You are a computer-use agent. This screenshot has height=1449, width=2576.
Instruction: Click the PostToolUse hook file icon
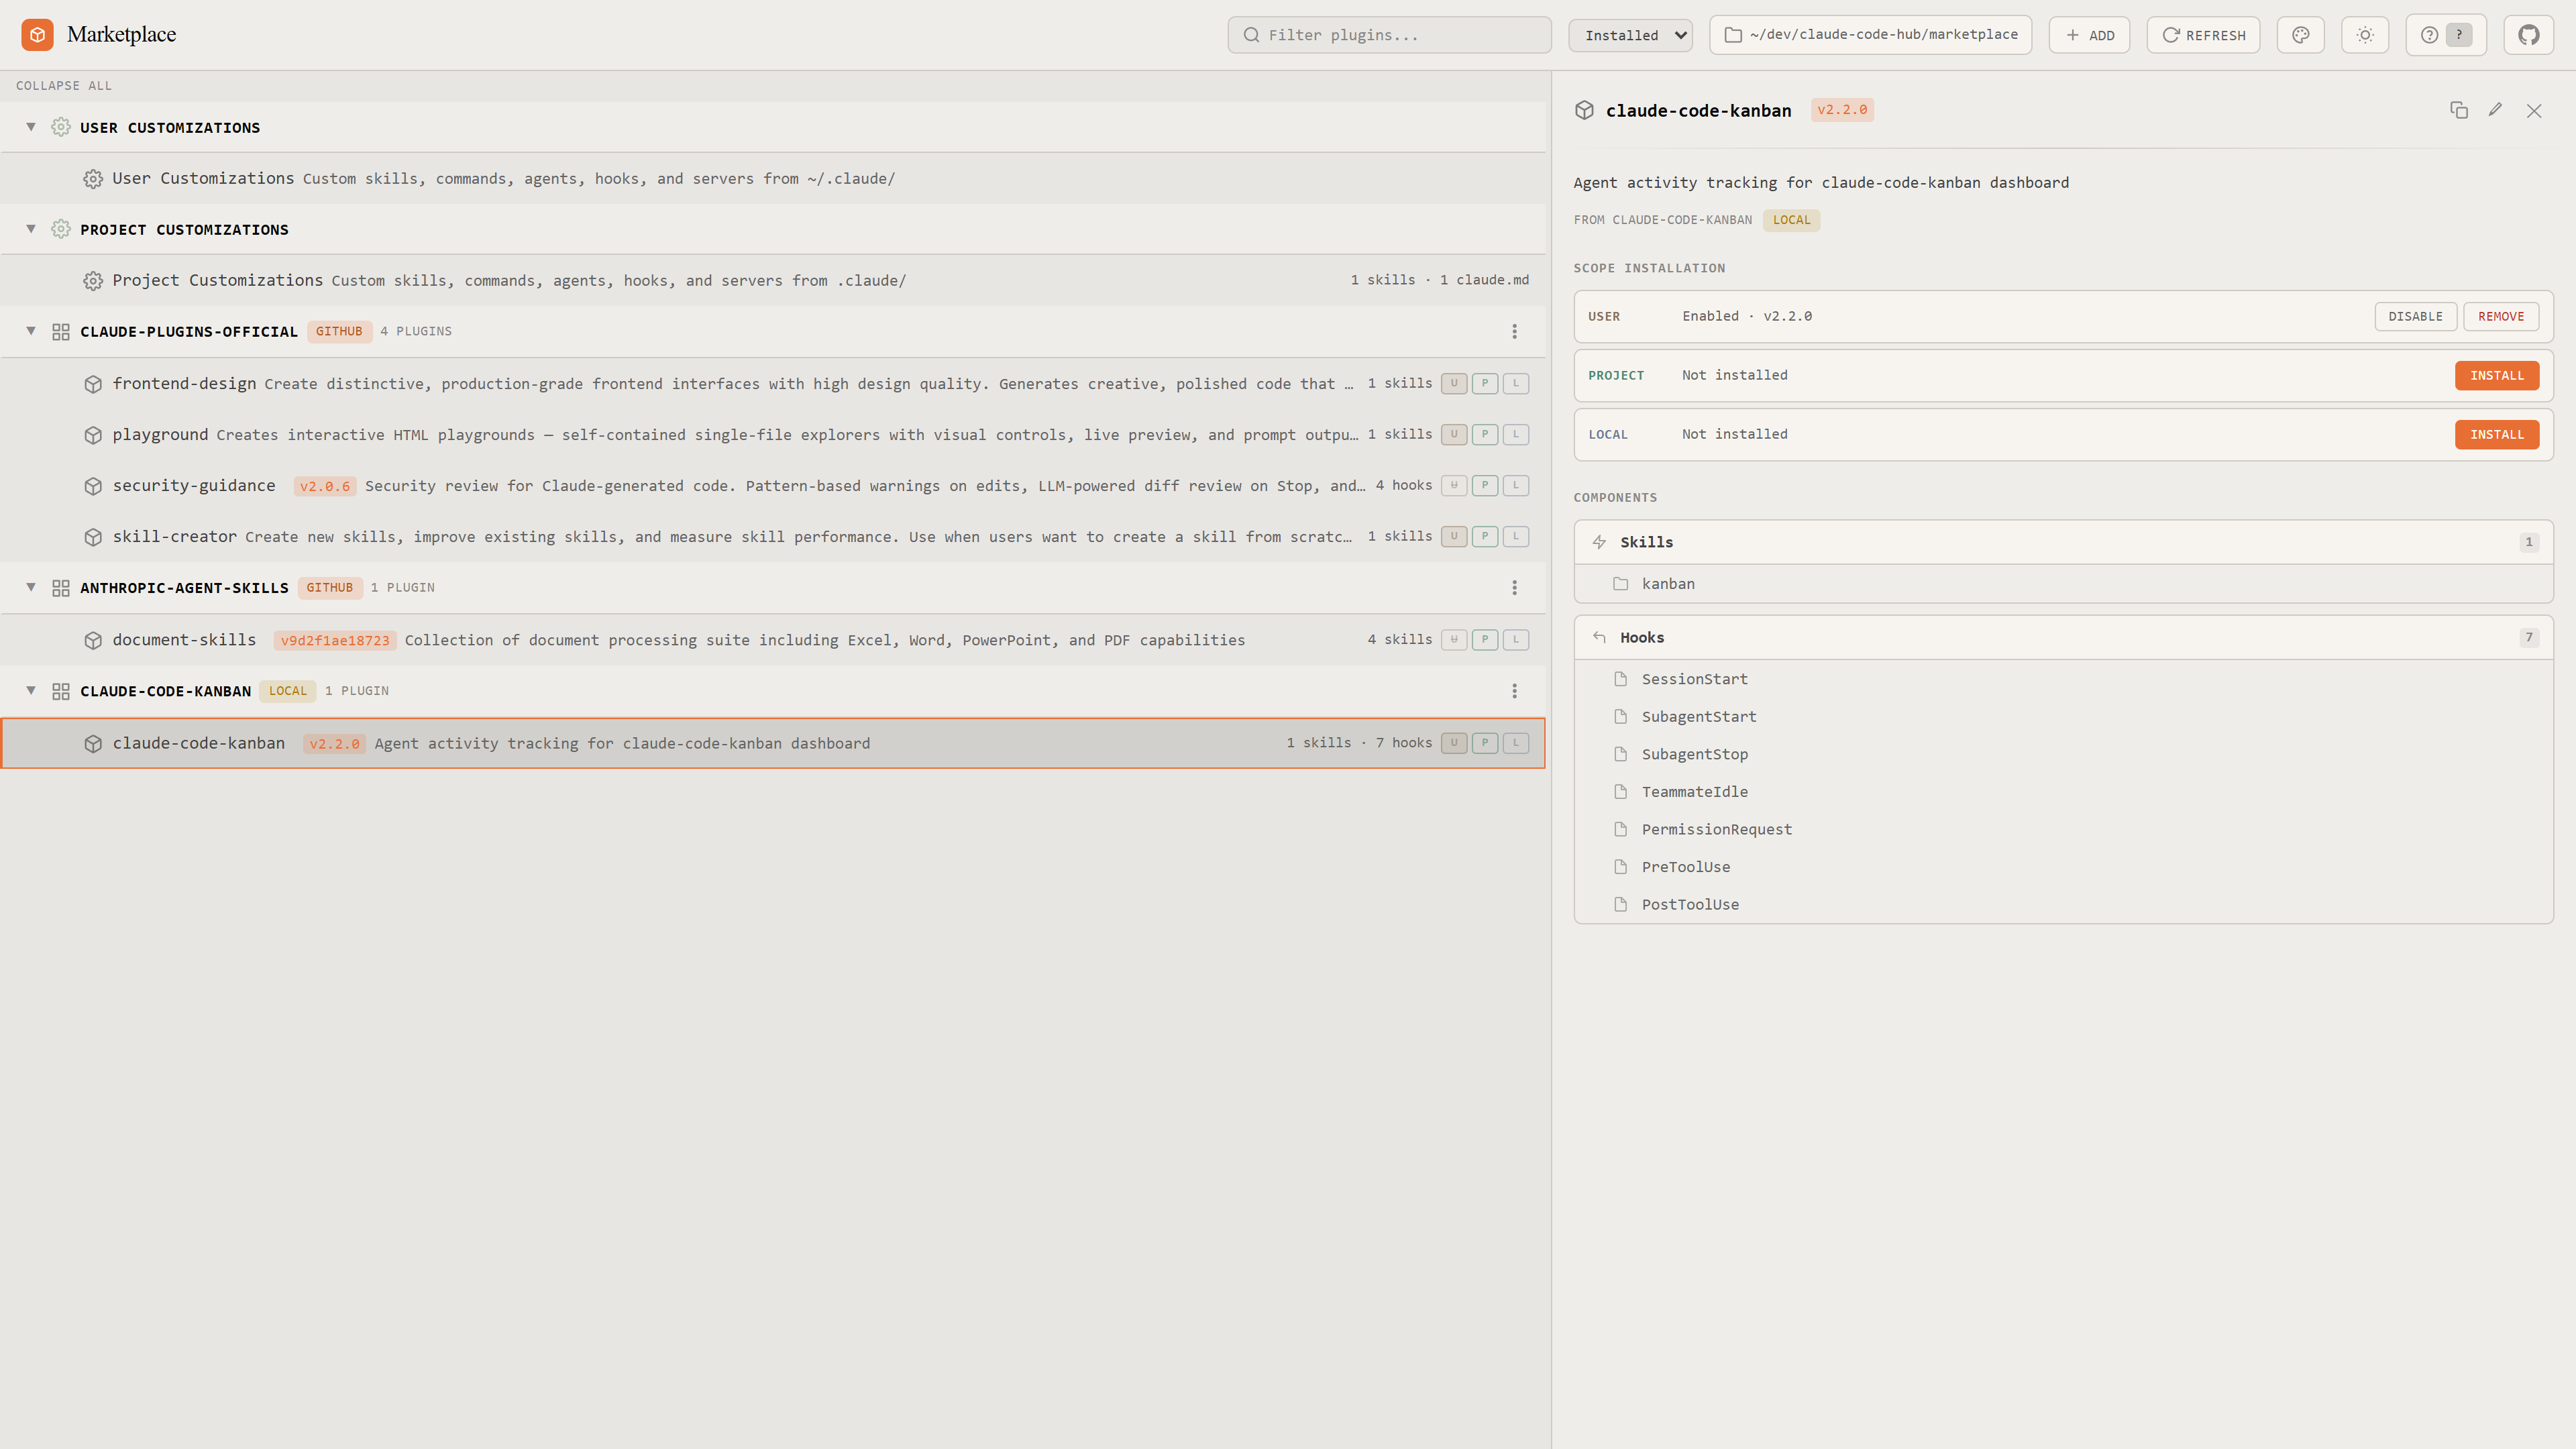click(1620, 904)
